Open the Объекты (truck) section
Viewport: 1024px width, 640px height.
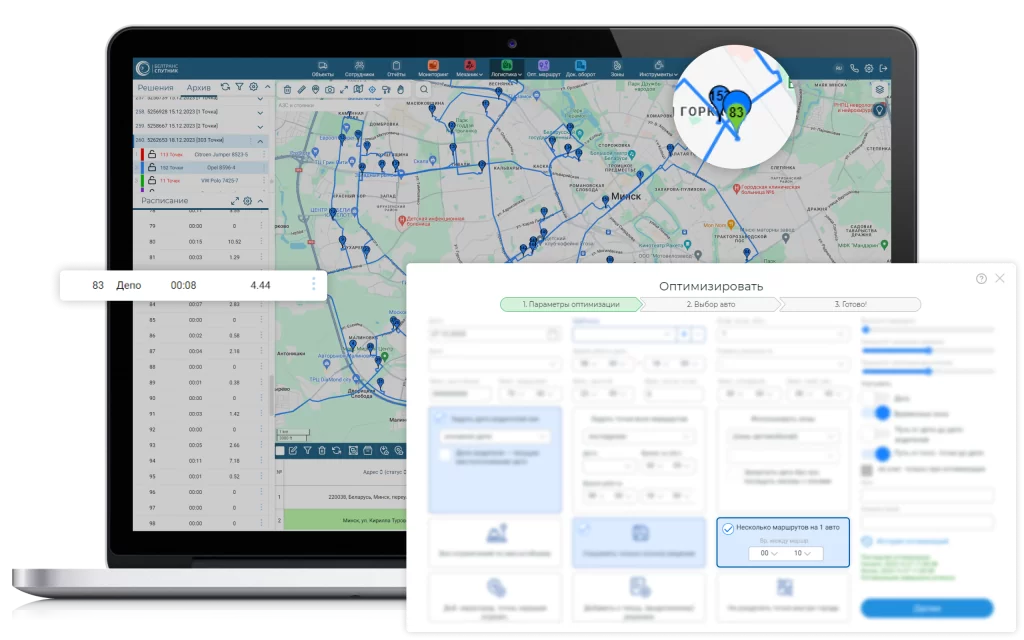click(x=323, y=69)
